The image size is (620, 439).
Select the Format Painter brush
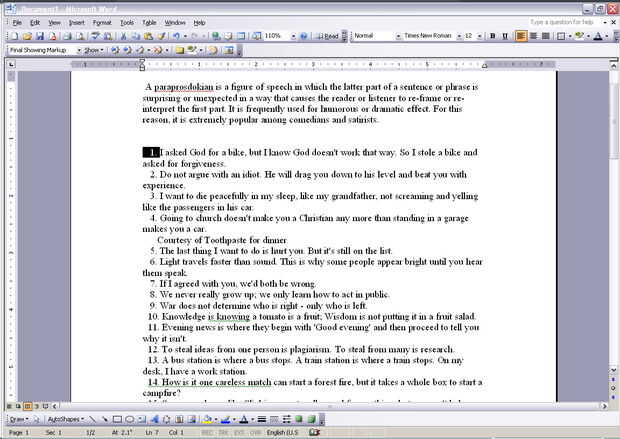point(161,36)
